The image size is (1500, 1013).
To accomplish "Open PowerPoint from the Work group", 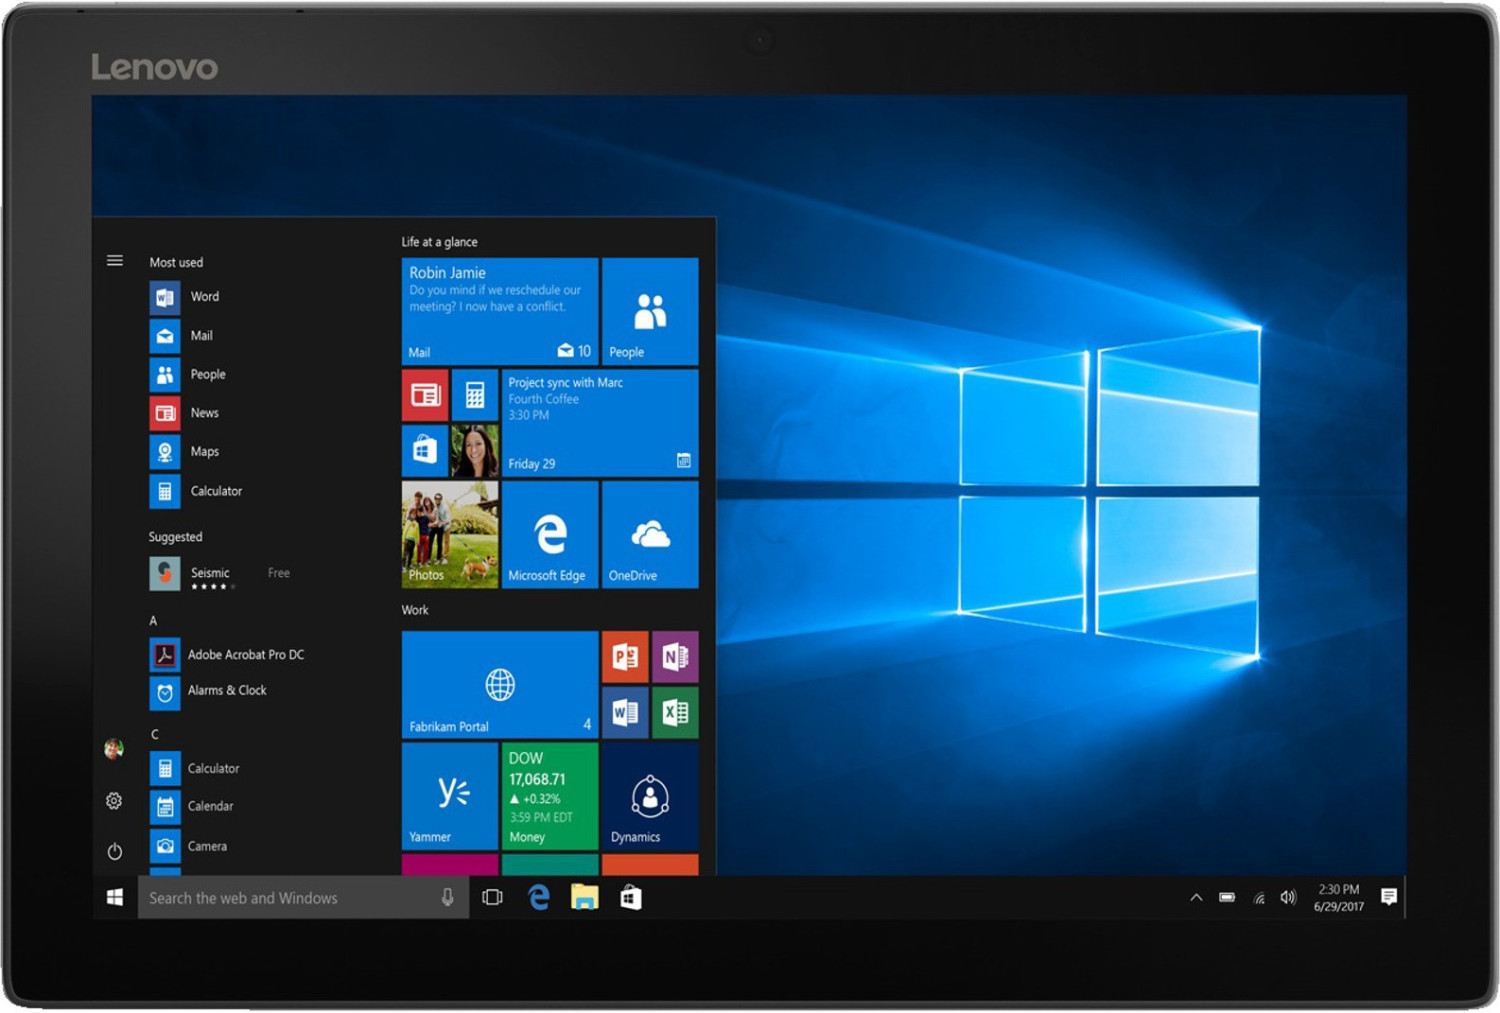I will [625, 656].
